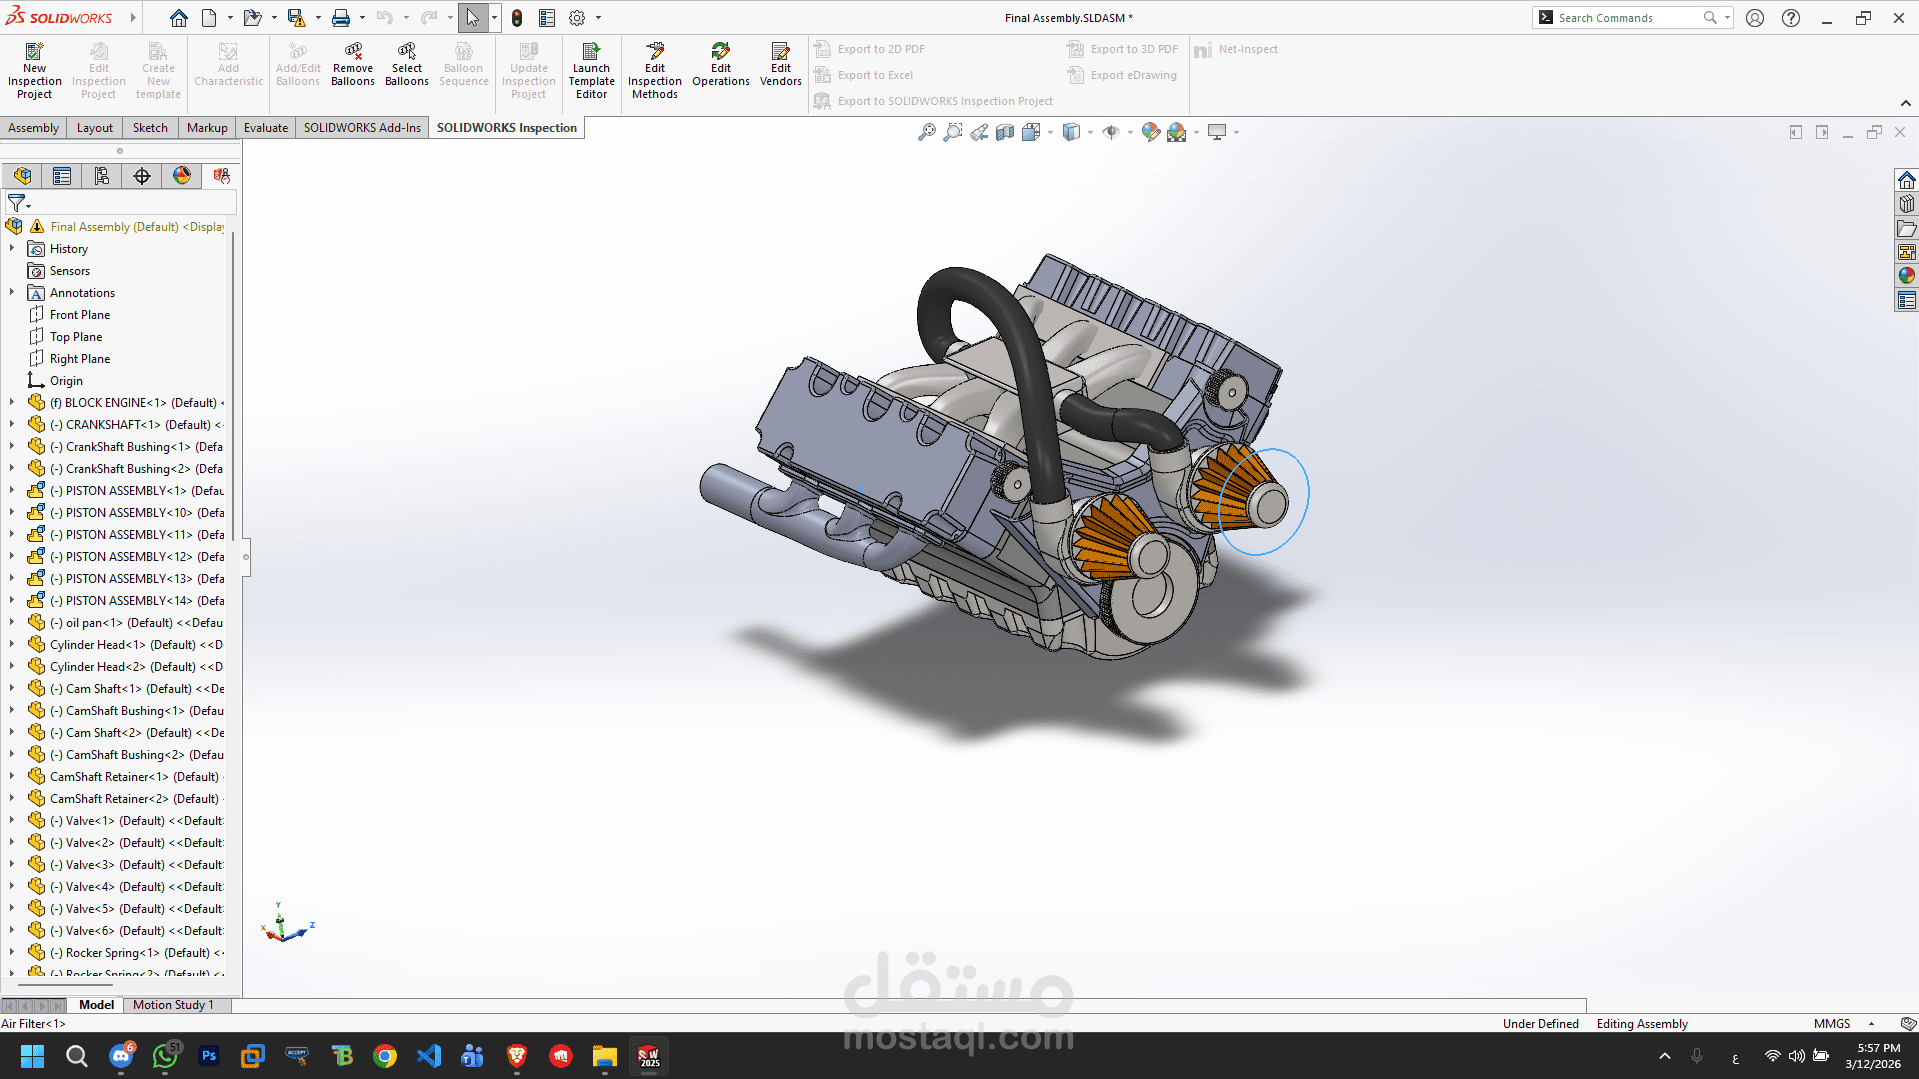Click the Save icon
Image resolution: width=1919 pixels, height=1079 pixels.
(x=296, y=18)
